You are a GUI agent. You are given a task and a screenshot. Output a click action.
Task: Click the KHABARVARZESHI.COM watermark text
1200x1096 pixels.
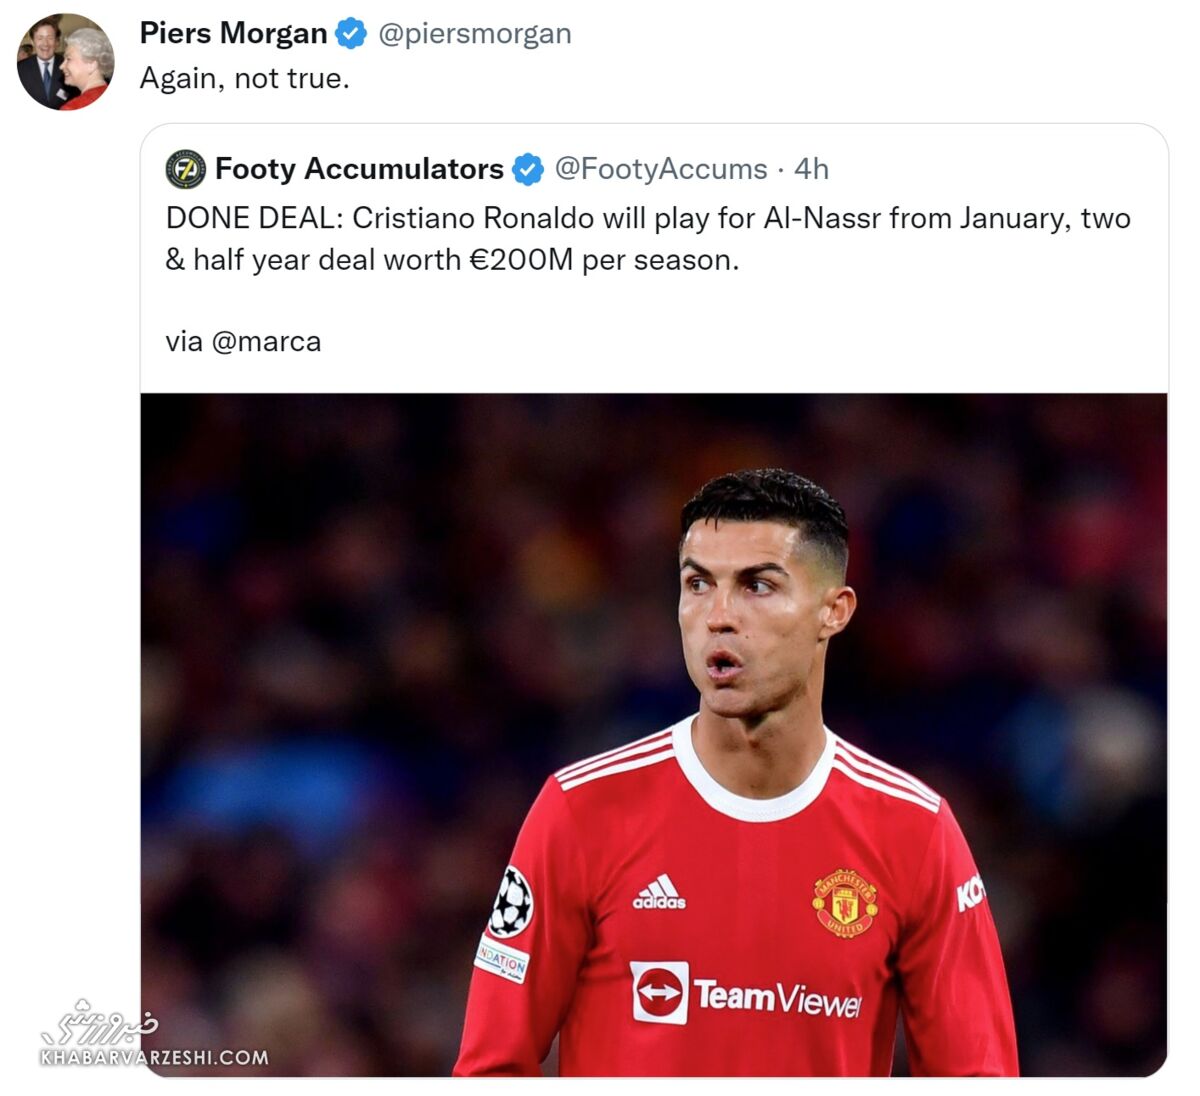tap(154, 1057)
